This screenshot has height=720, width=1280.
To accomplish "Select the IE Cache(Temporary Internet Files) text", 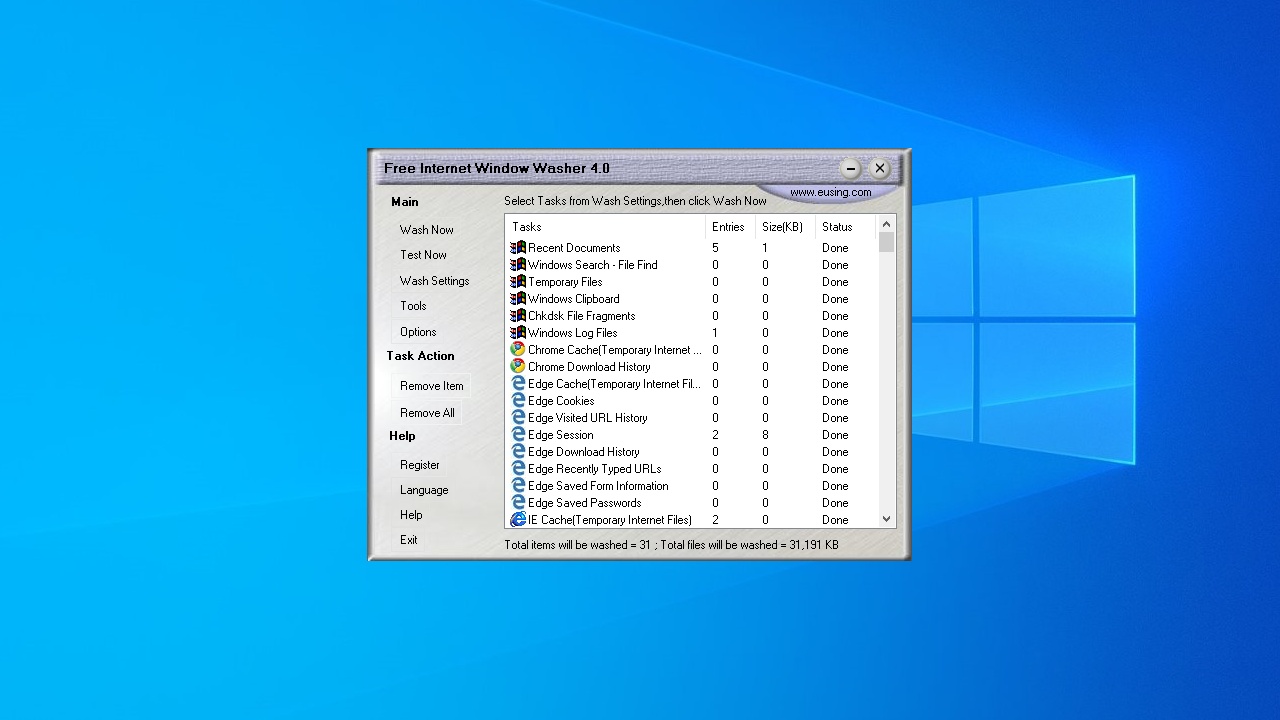I will click(x=610, y=520).
